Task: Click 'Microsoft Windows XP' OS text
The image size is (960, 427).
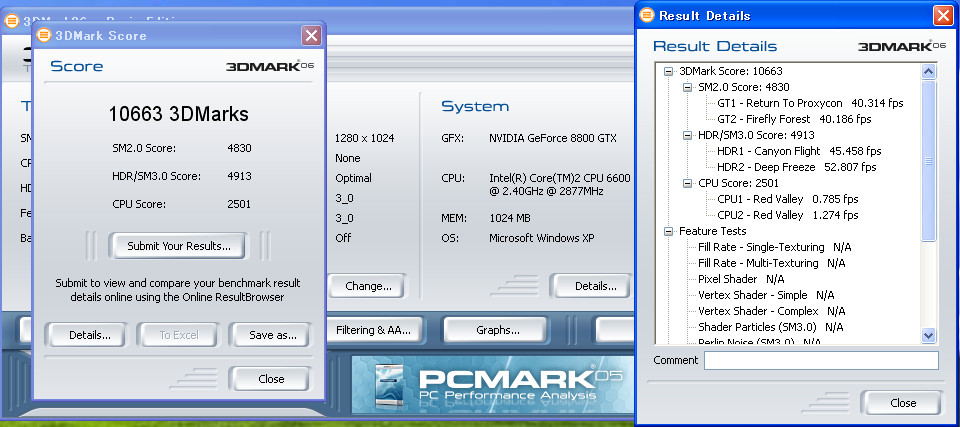Action: [x=541, y=238]
